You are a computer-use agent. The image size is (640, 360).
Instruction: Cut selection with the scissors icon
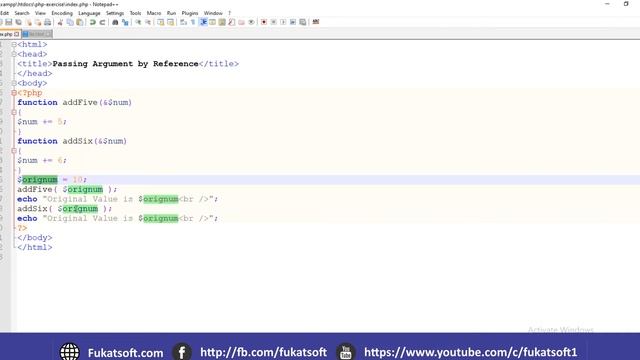pos(60,22)
